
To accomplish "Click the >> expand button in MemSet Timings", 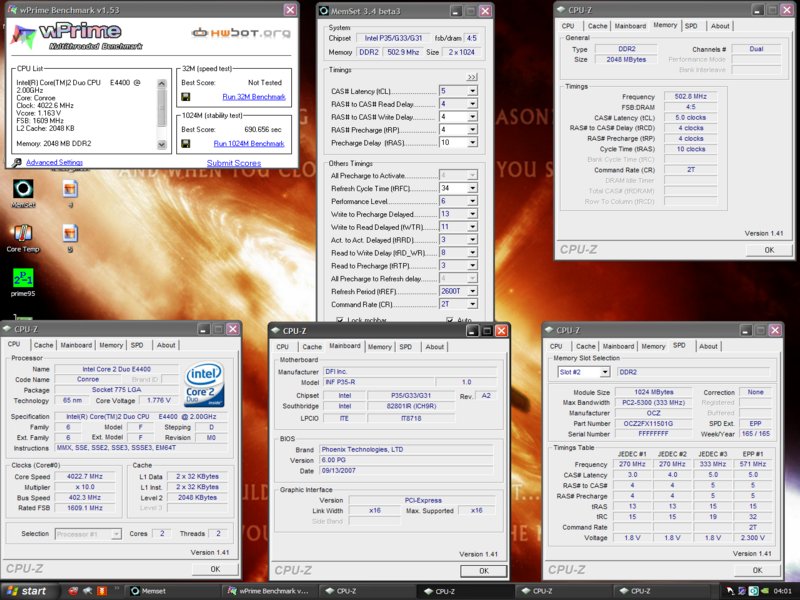I will (472, 77).
